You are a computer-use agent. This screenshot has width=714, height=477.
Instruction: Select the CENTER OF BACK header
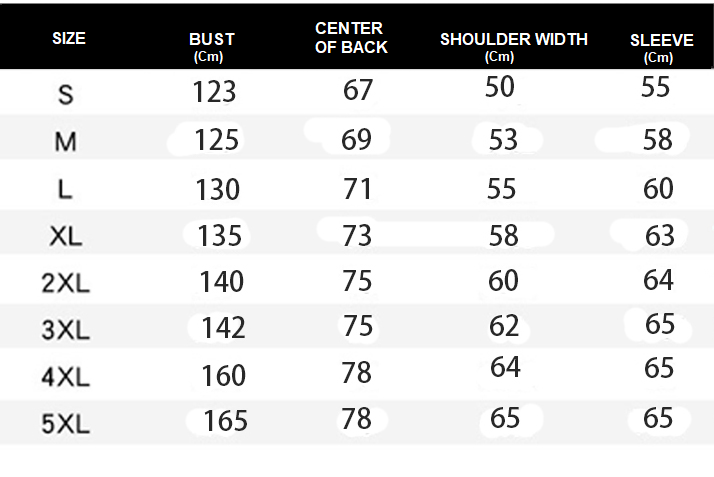351,38
